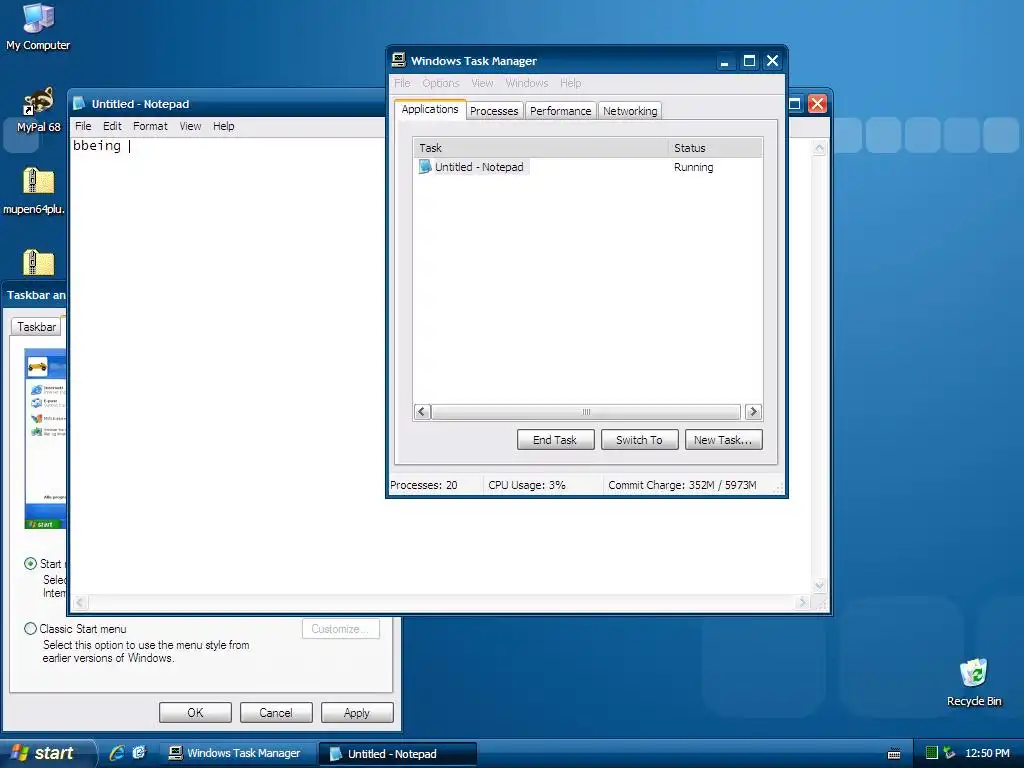Open Notepad Edit menu
The width and height of the screenshot is (1024, 768).
click(112, 126)
